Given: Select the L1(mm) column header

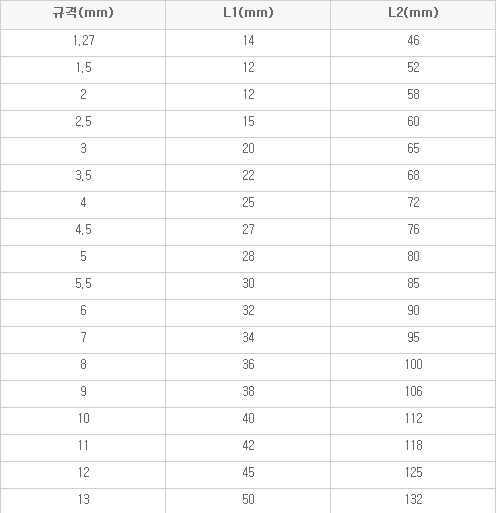Looking at the screenshot, I should tap(248, 13).
